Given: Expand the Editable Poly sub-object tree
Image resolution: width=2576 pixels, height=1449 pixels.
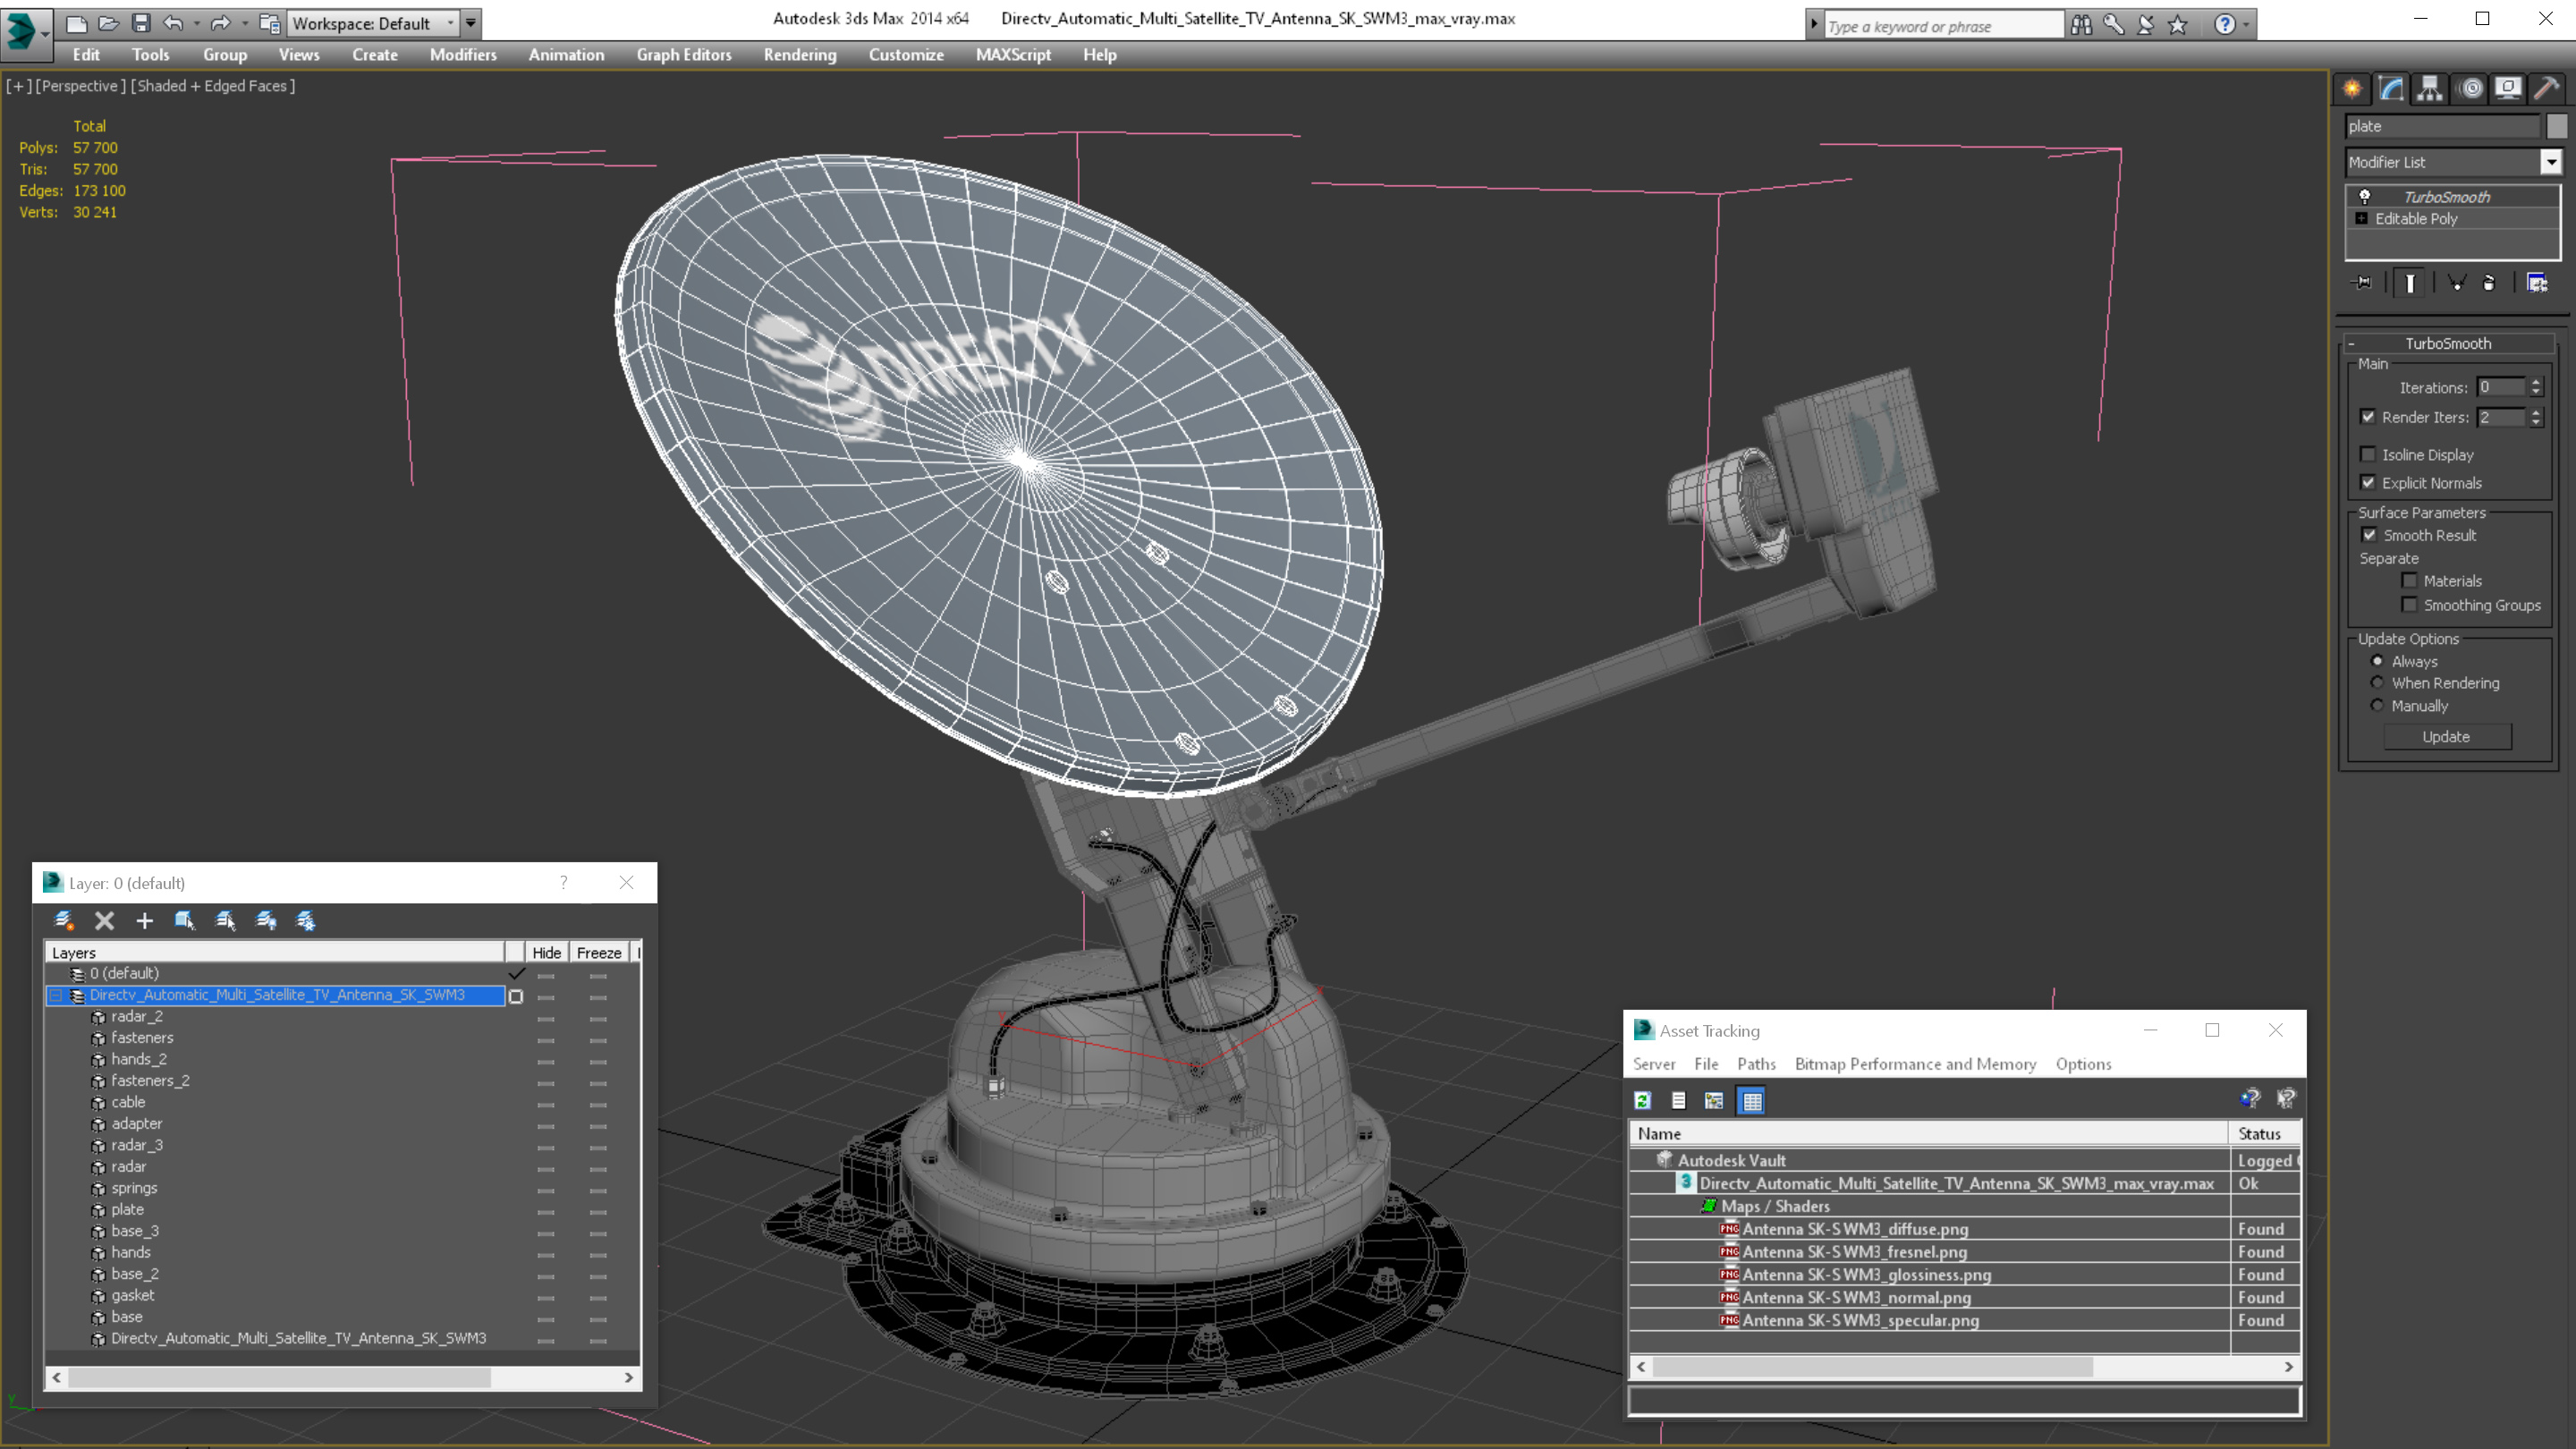Looking at the screenshot, I should 2362,218.
